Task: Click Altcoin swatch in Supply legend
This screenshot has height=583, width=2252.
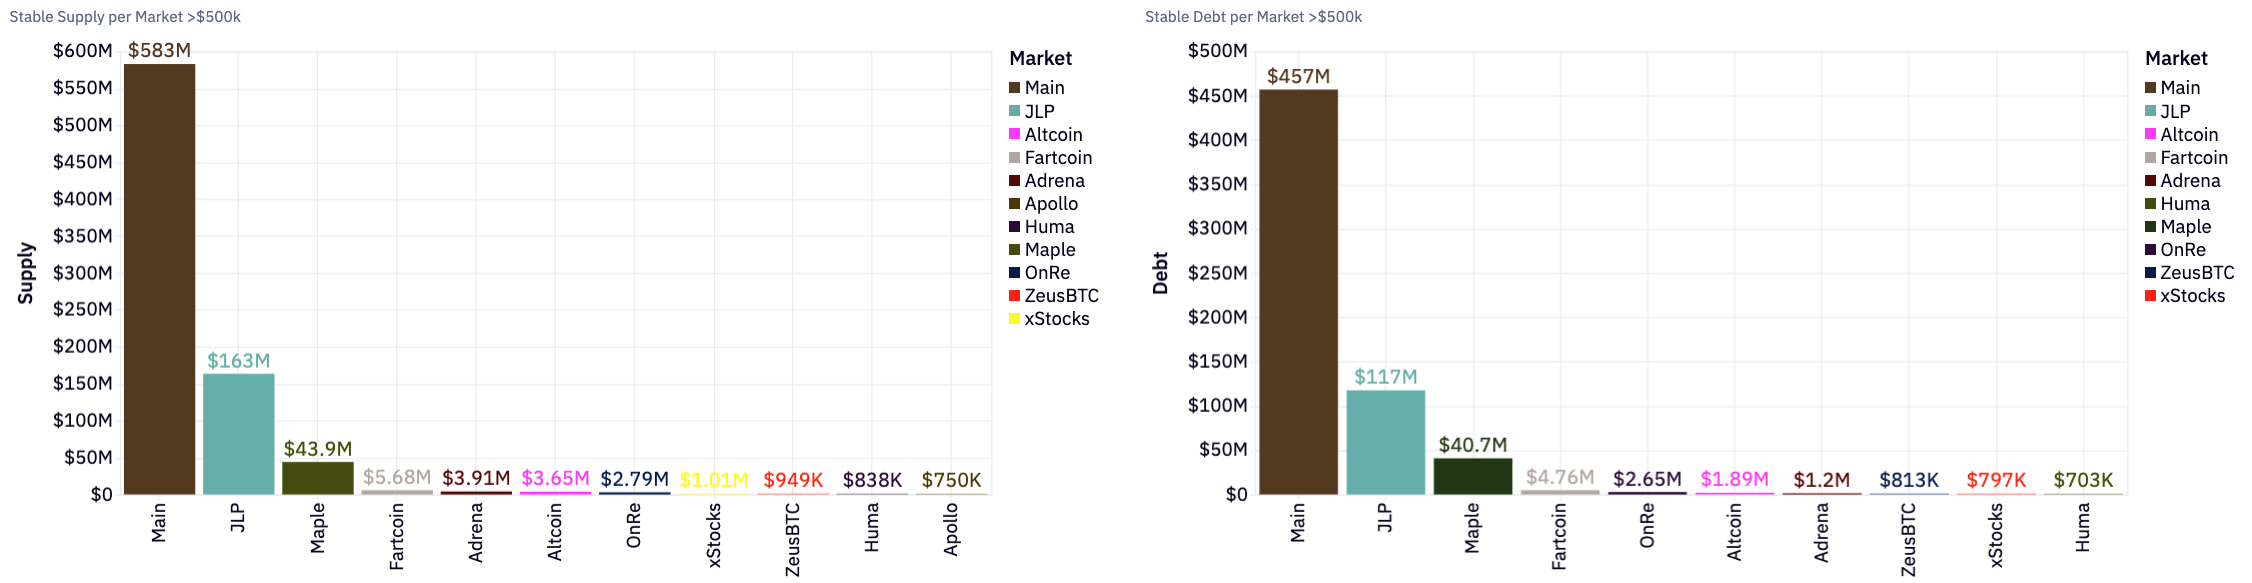Action: pyautogui.click(x=1014, y=134)
